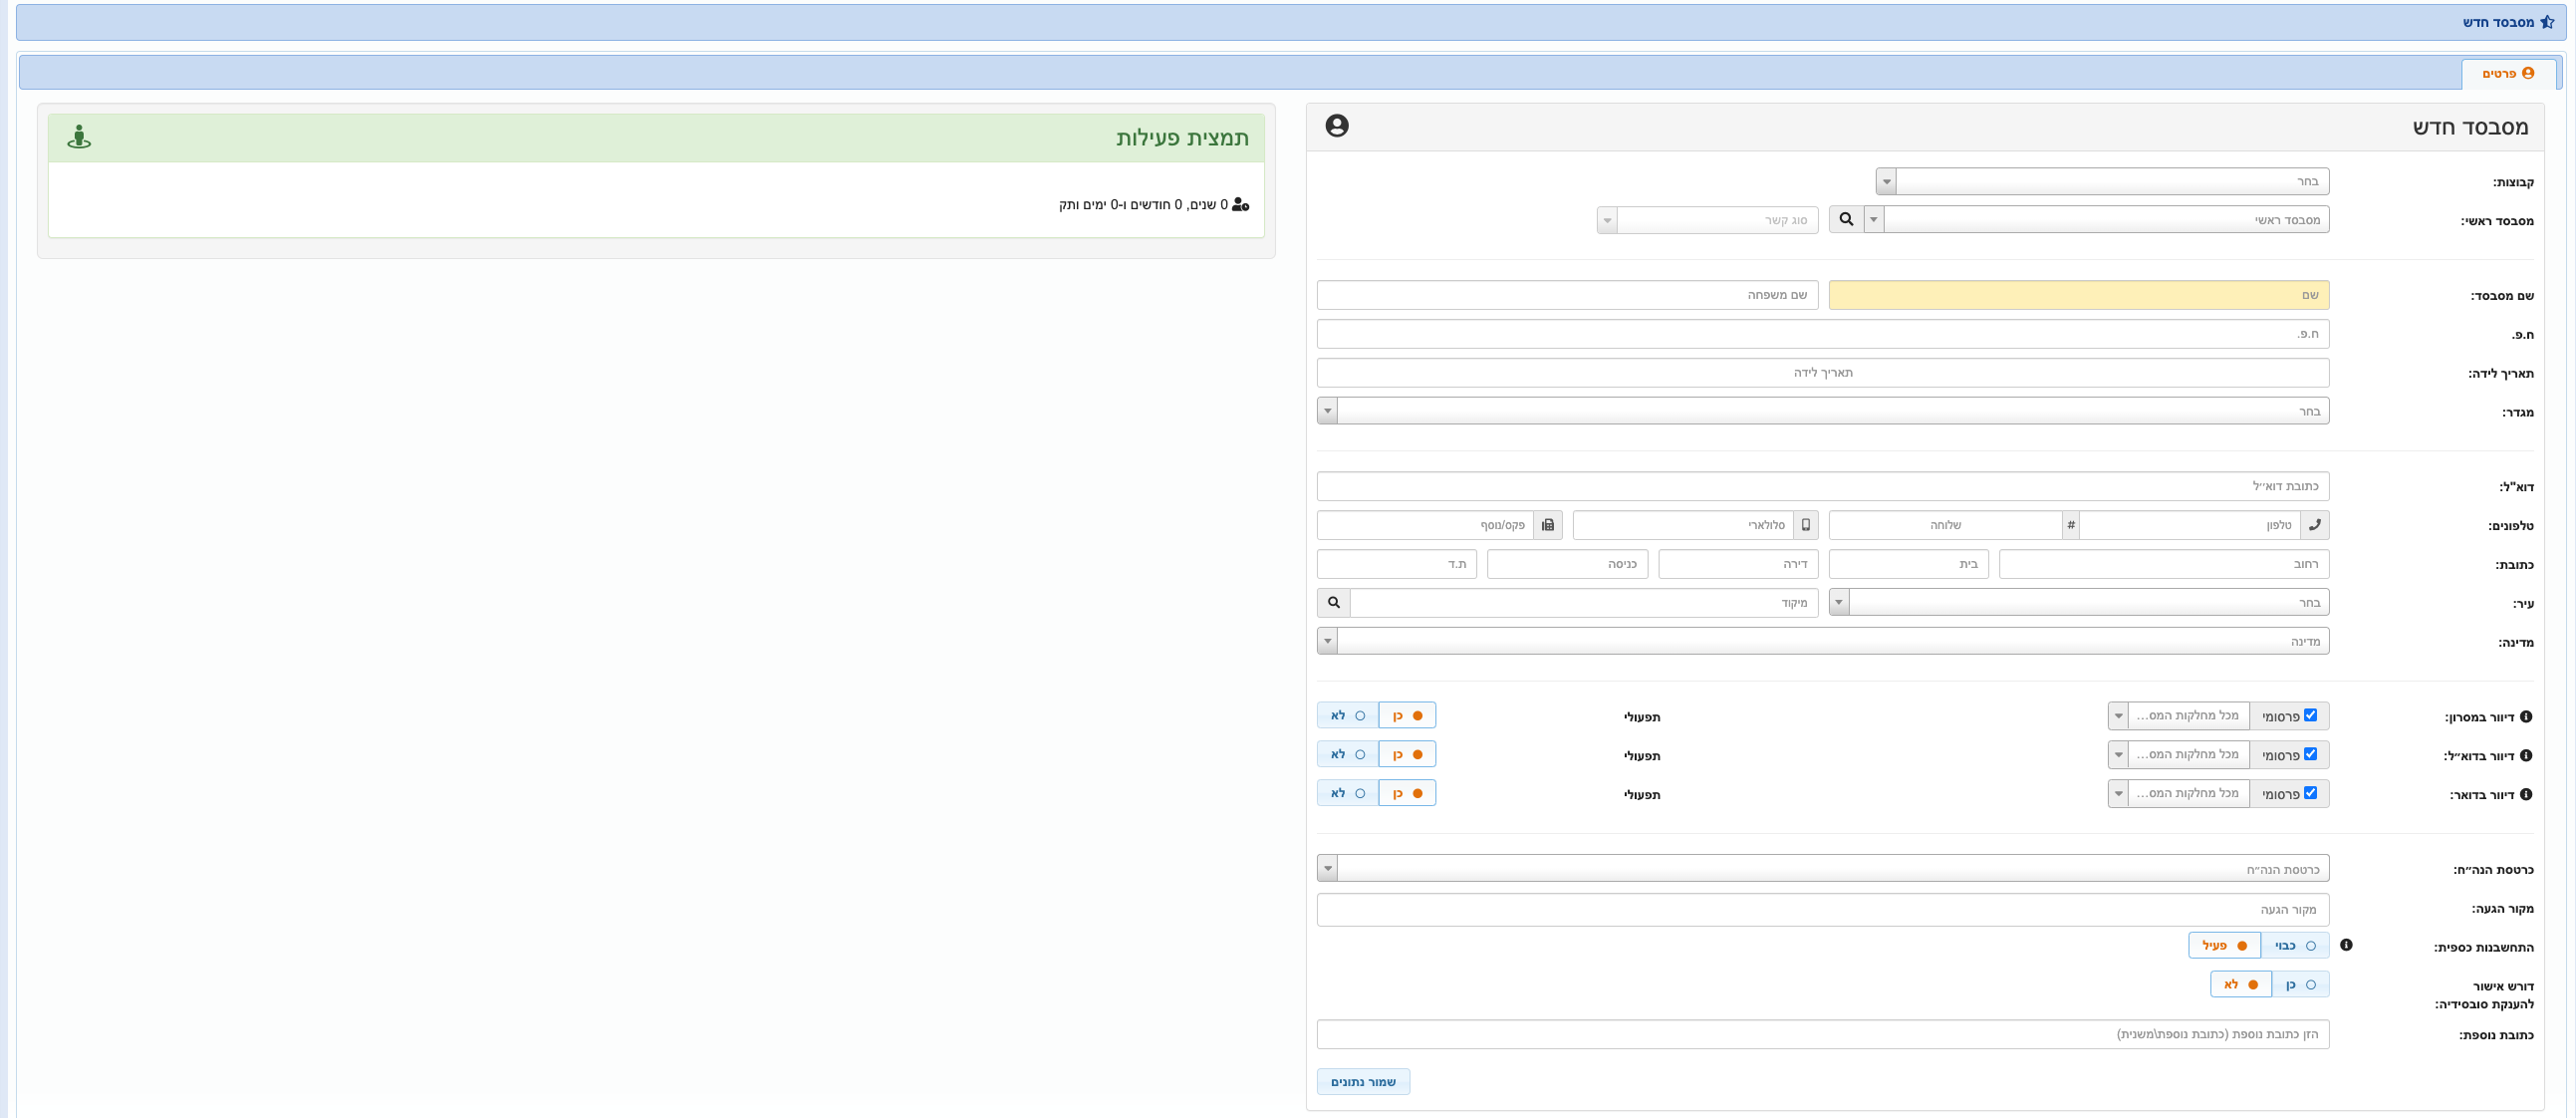Image resolution: width=2576 pixels, height=1118 pixels.
Task: Click the מיקוד zip code field
Action: click(1584, 602)
